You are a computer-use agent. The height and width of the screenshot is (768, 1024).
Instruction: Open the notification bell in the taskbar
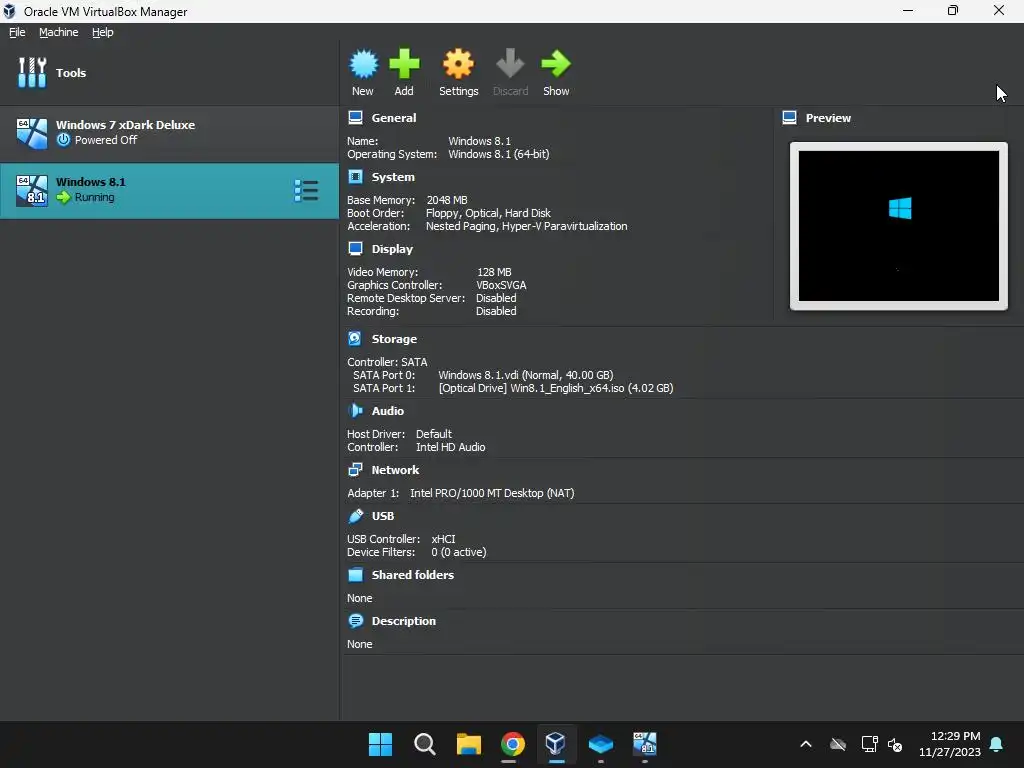pos(997,744)
